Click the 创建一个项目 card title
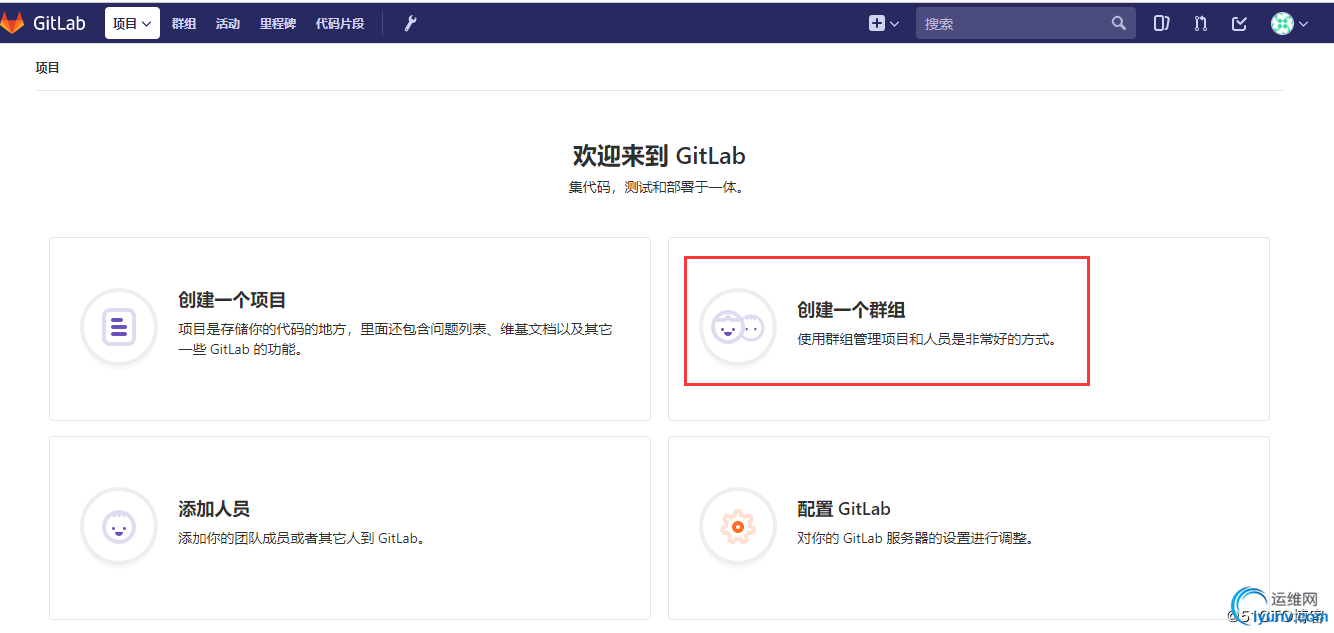 pos(232,300)
